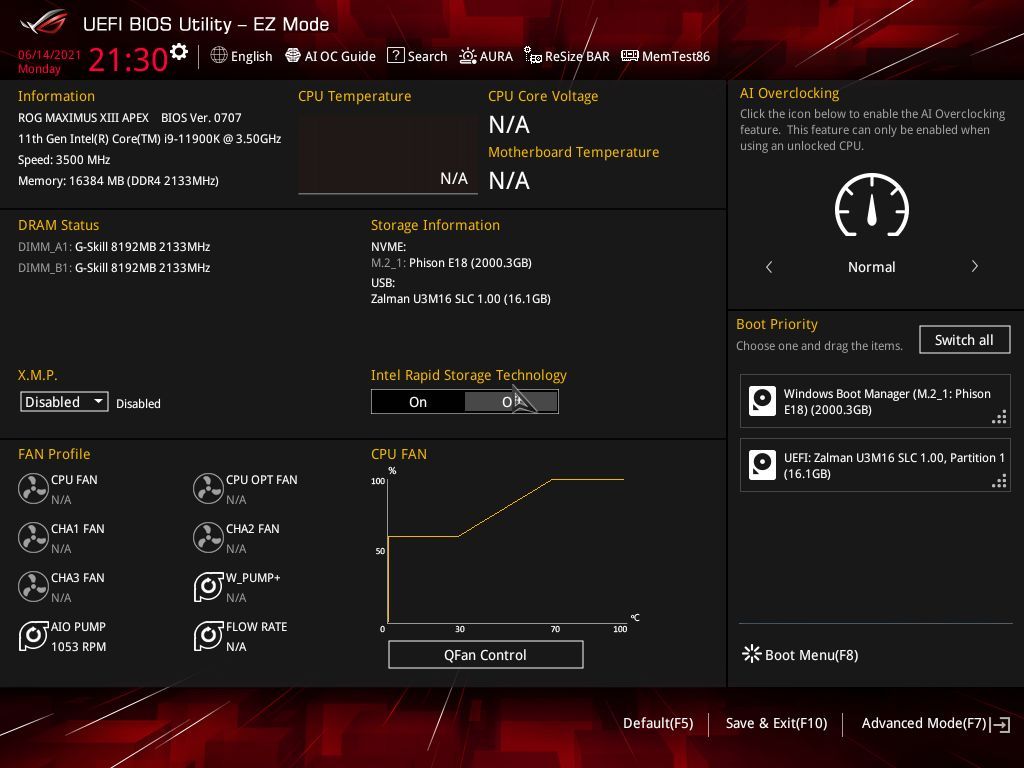Click the FLOW RATE icon
Image resolution: width=1024 pixels, height=768 pixels.
tap(208, 635)
